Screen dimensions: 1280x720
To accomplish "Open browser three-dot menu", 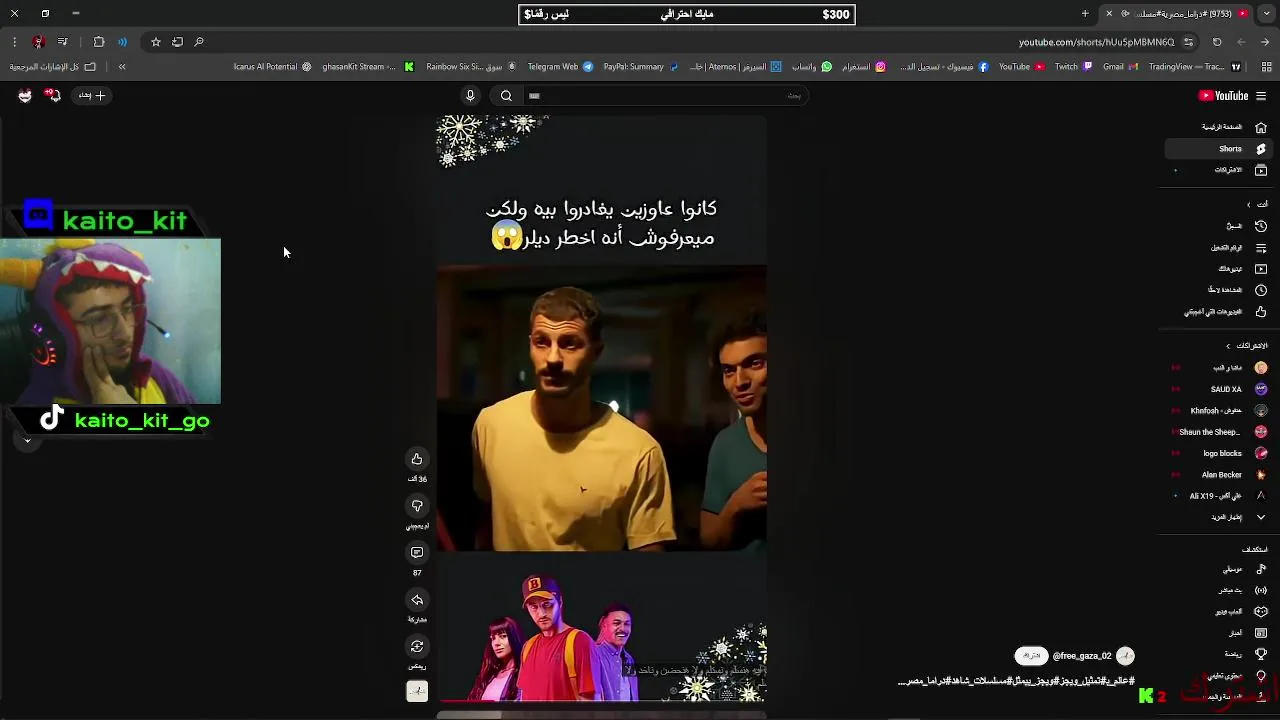I will point(14,42).
